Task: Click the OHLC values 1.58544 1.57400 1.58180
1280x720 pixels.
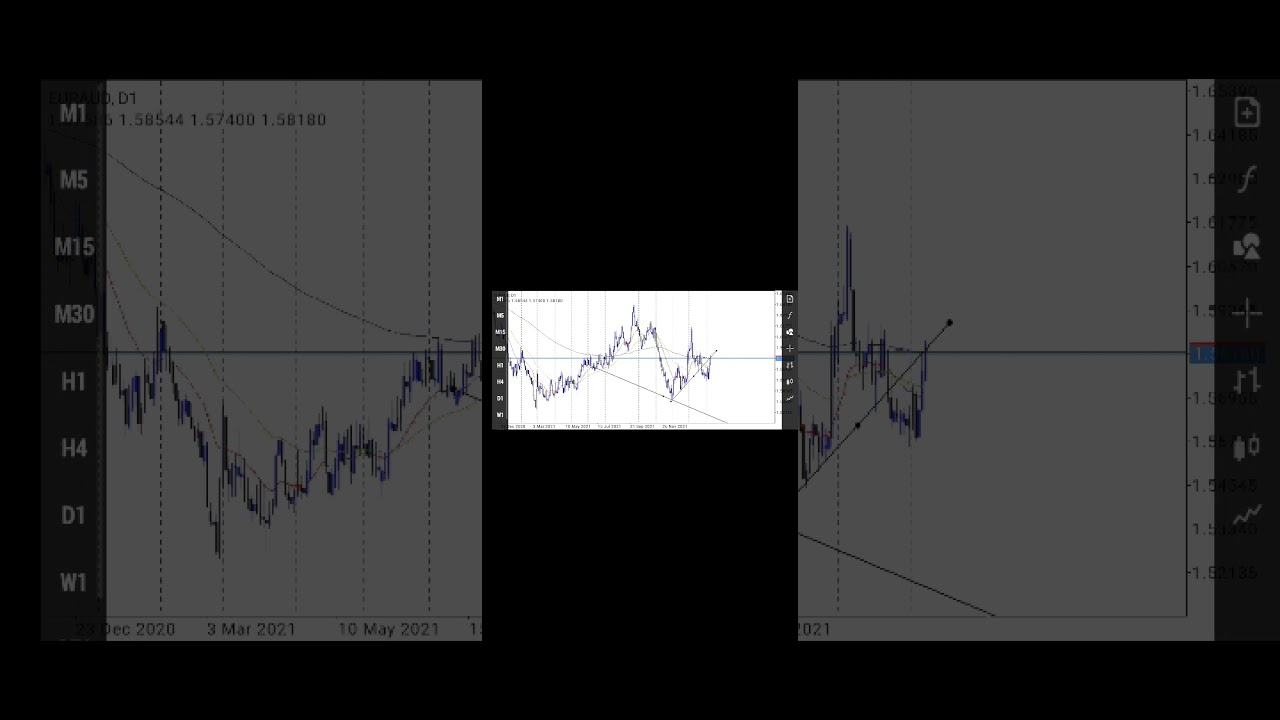Action: tap(222, 120)
